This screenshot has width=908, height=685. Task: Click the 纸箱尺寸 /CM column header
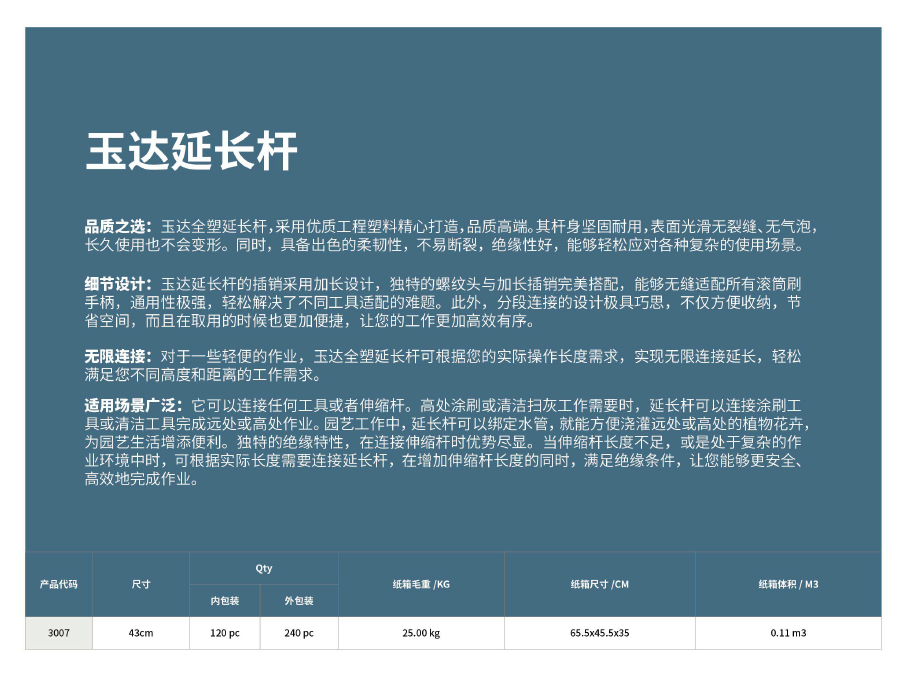[600, 584]
